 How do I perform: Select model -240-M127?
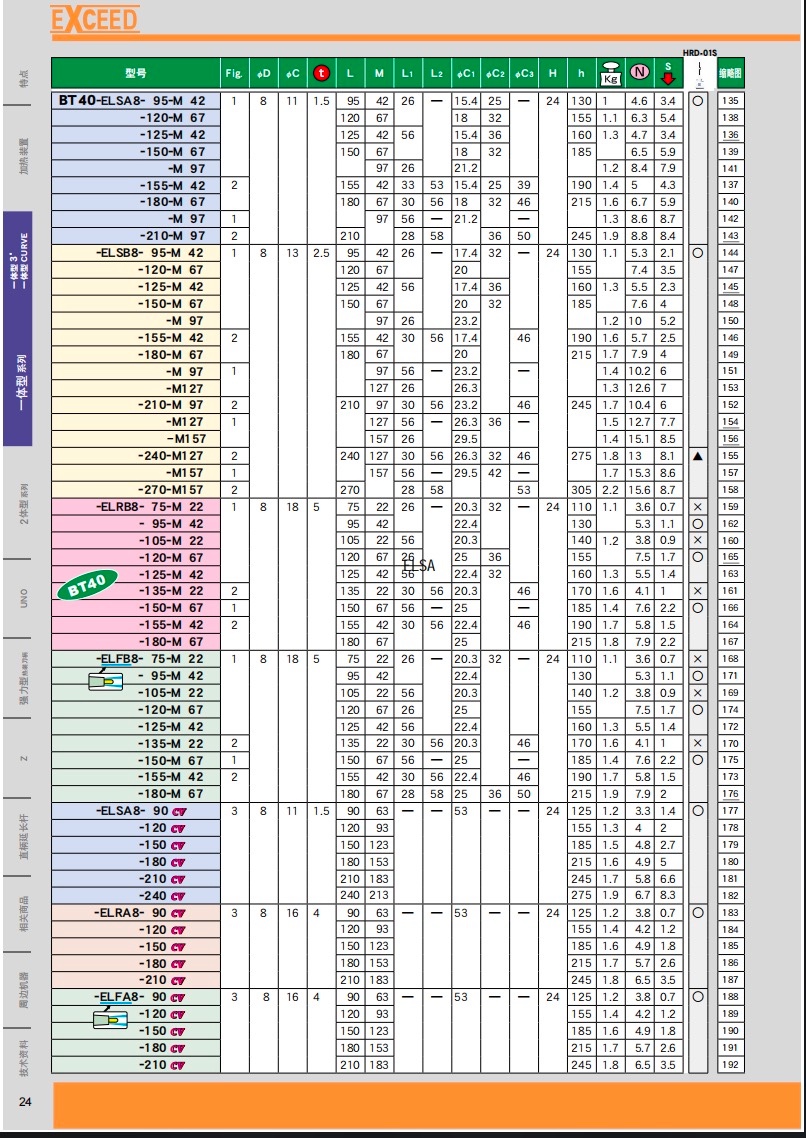136,456
